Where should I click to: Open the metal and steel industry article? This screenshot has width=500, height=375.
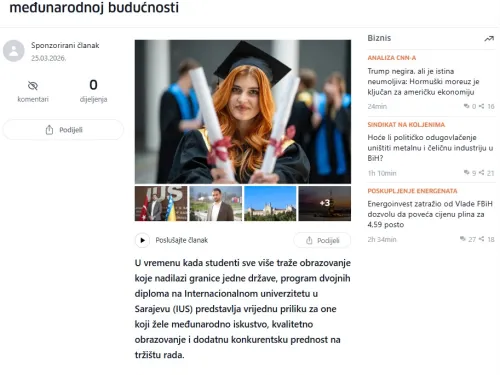point(430,148)
